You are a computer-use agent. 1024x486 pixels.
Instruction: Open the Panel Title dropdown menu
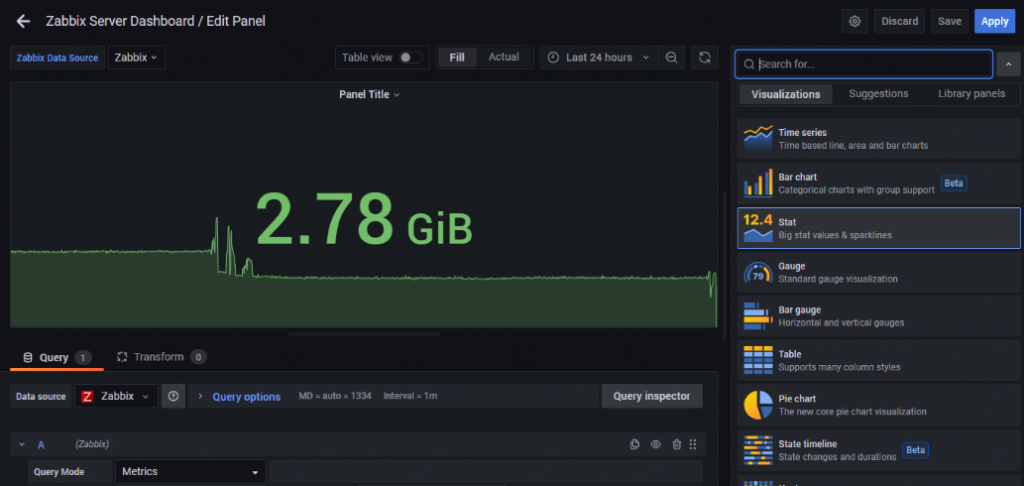point(369,95)
